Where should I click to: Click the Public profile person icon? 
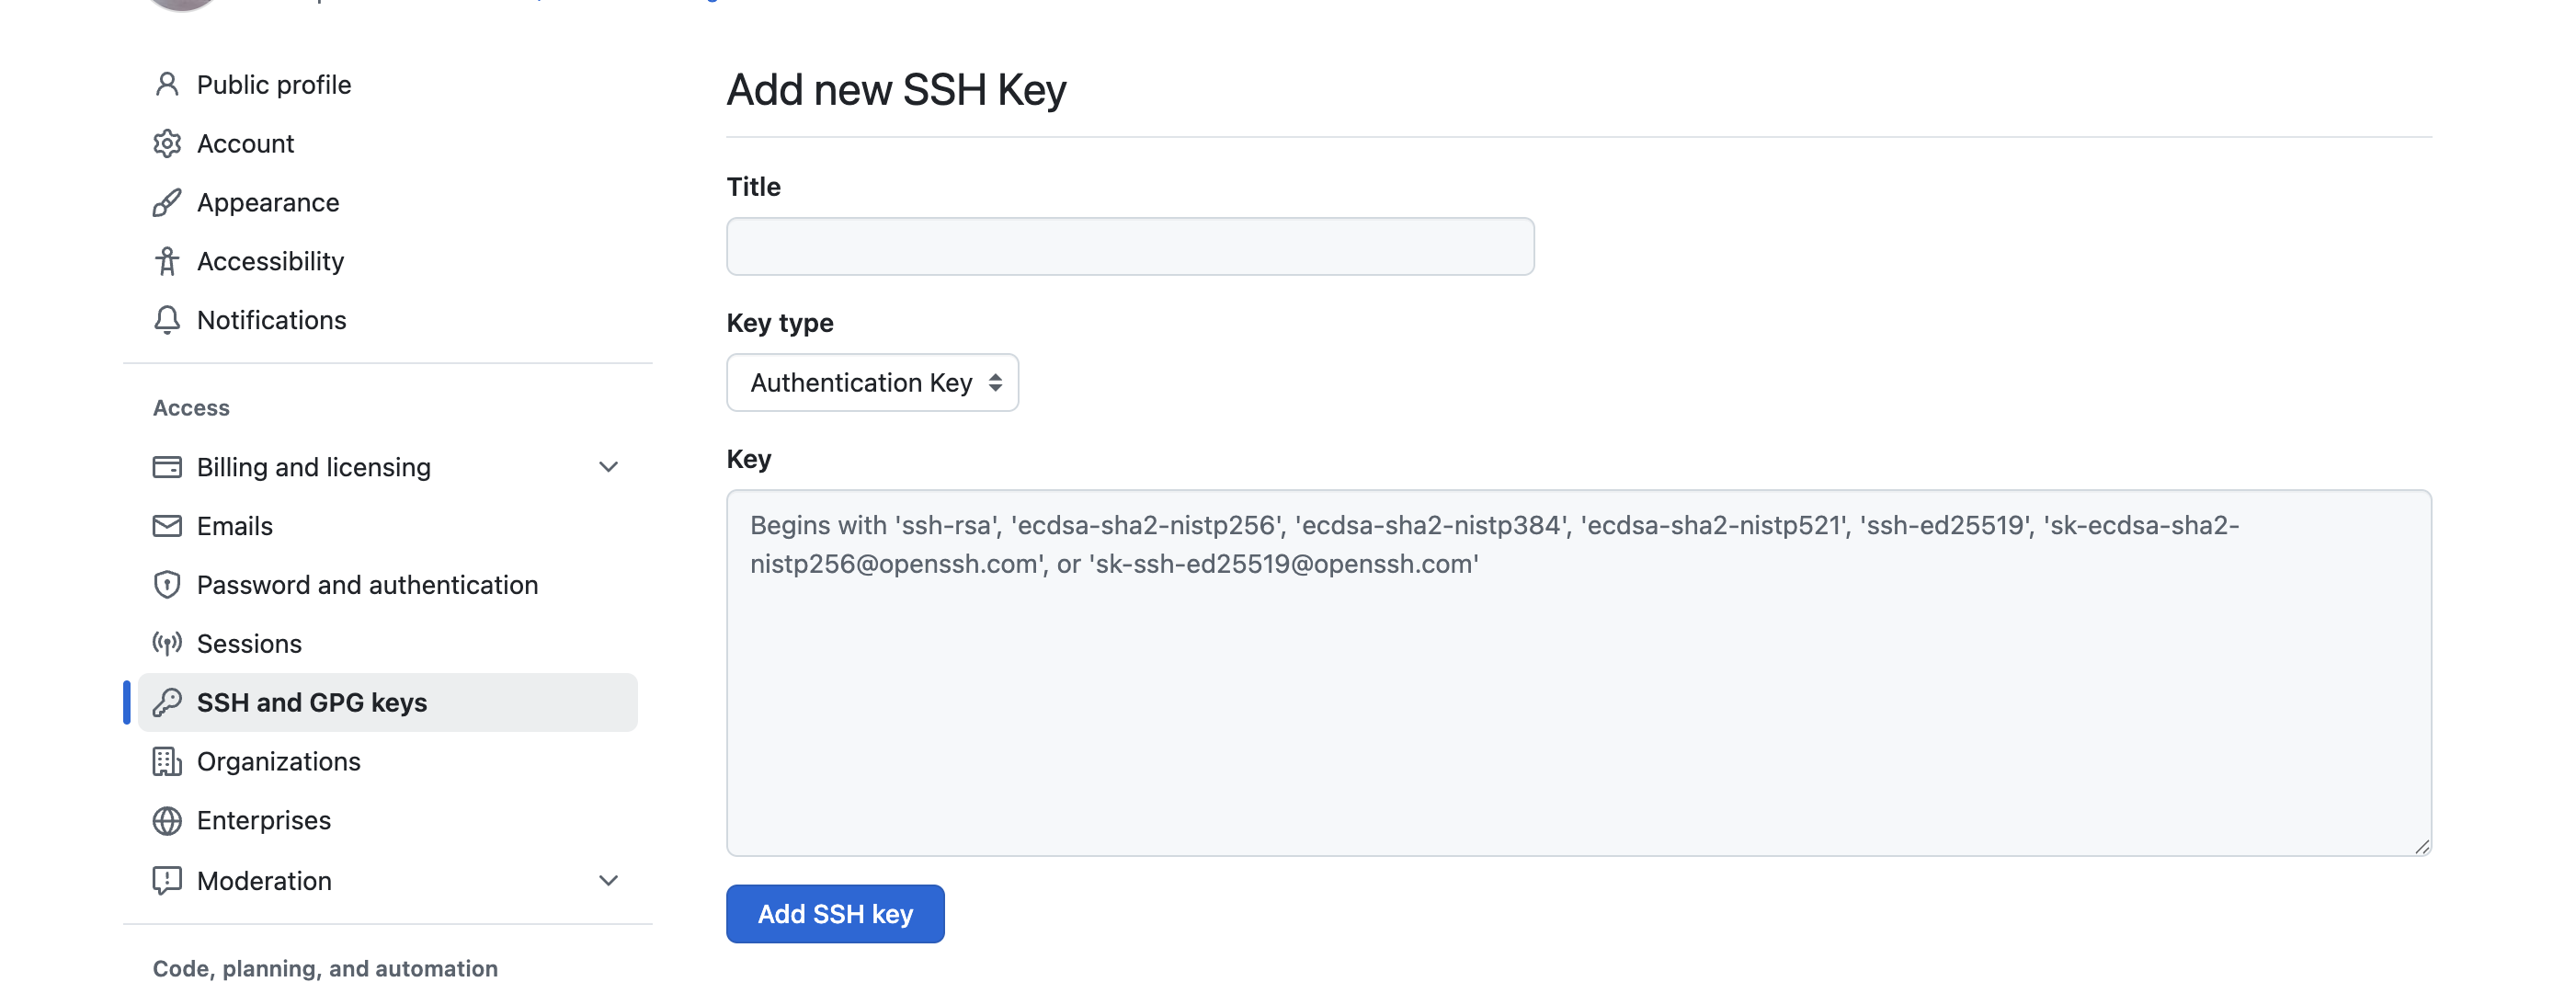click(167, 85)
